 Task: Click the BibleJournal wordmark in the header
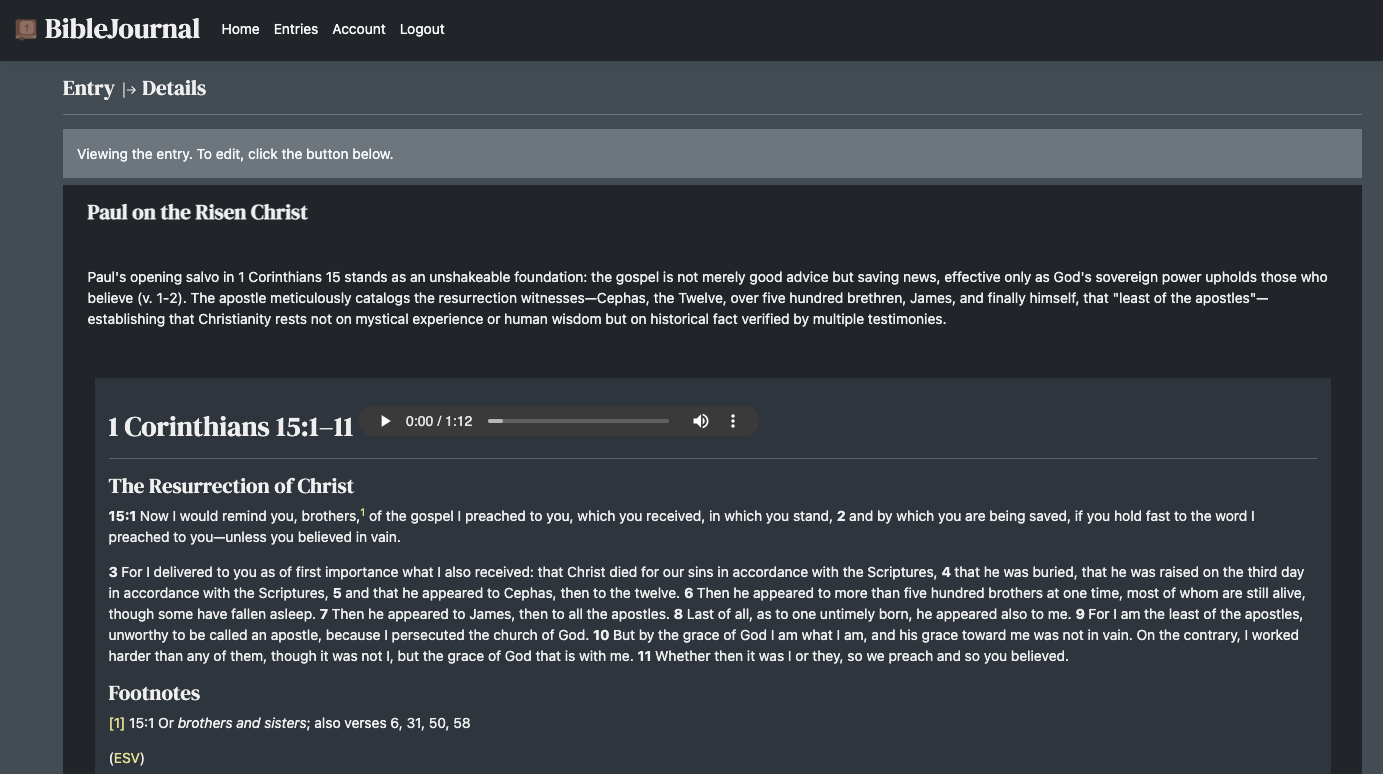tap(120, 28)
